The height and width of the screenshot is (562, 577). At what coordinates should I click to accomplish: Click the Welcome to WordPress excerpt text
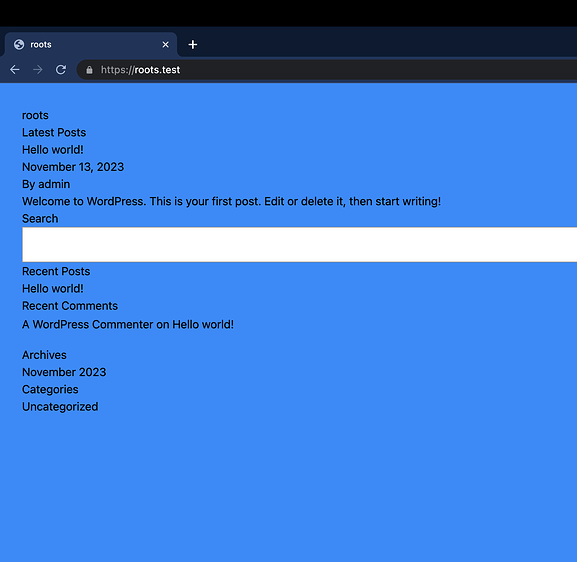(x=231, y=201)
